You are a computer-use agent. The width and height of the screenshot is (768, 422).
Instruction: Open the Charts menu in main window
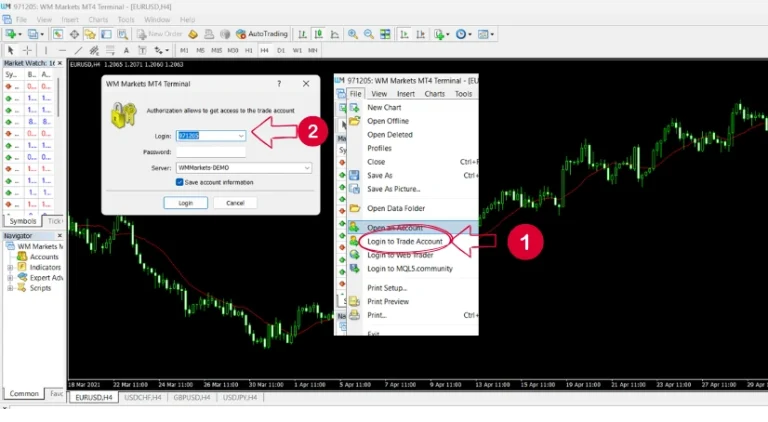pos(98,20)
